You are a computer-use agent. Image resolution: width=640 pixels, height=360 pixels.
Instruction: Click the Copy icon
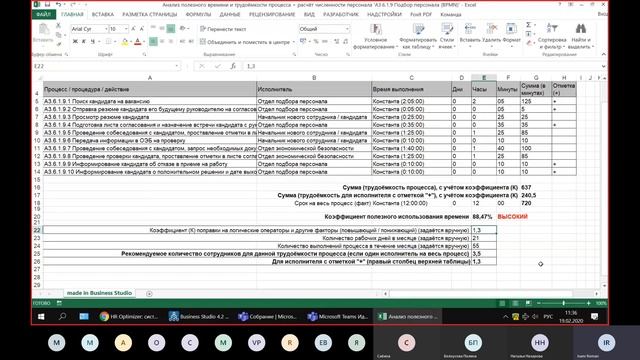click(x=59, y=35)
